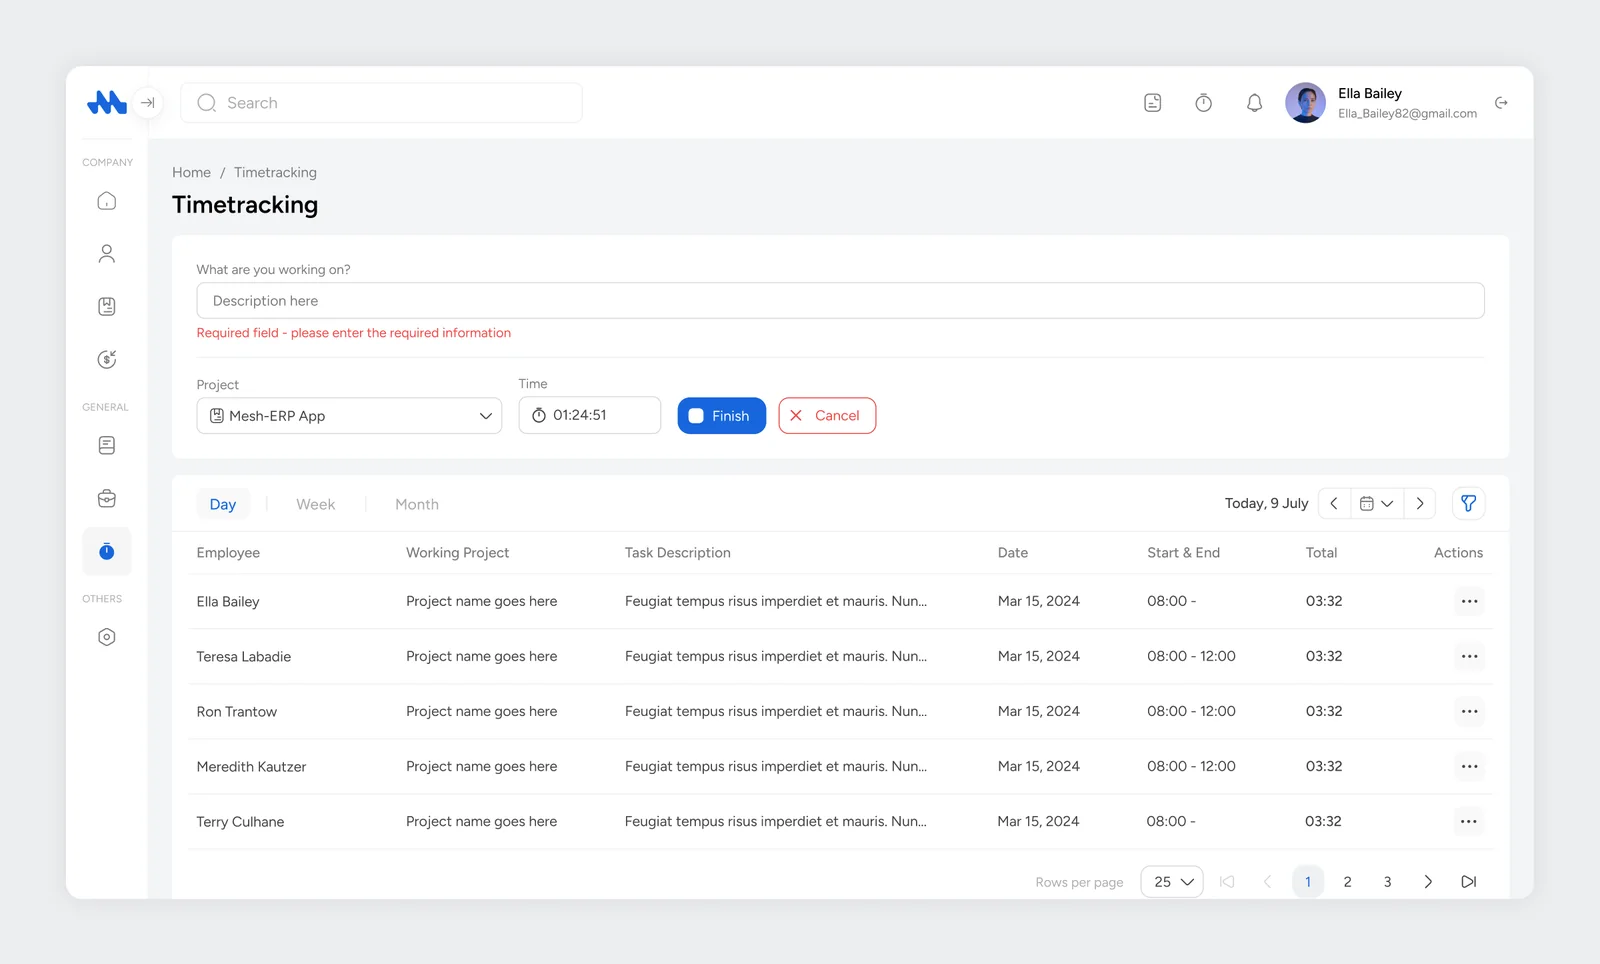Image resolution: width=1600 pixels, height=964 pixels.
Task: Switch to the Week tab
Action: [316, 504]
